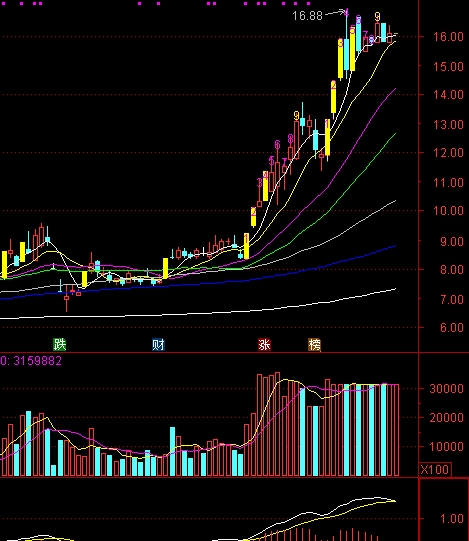Click the 11.00 price axis label
Image resolution: width=469 pixels, height=541 pixels.
(x=448, y=182)
